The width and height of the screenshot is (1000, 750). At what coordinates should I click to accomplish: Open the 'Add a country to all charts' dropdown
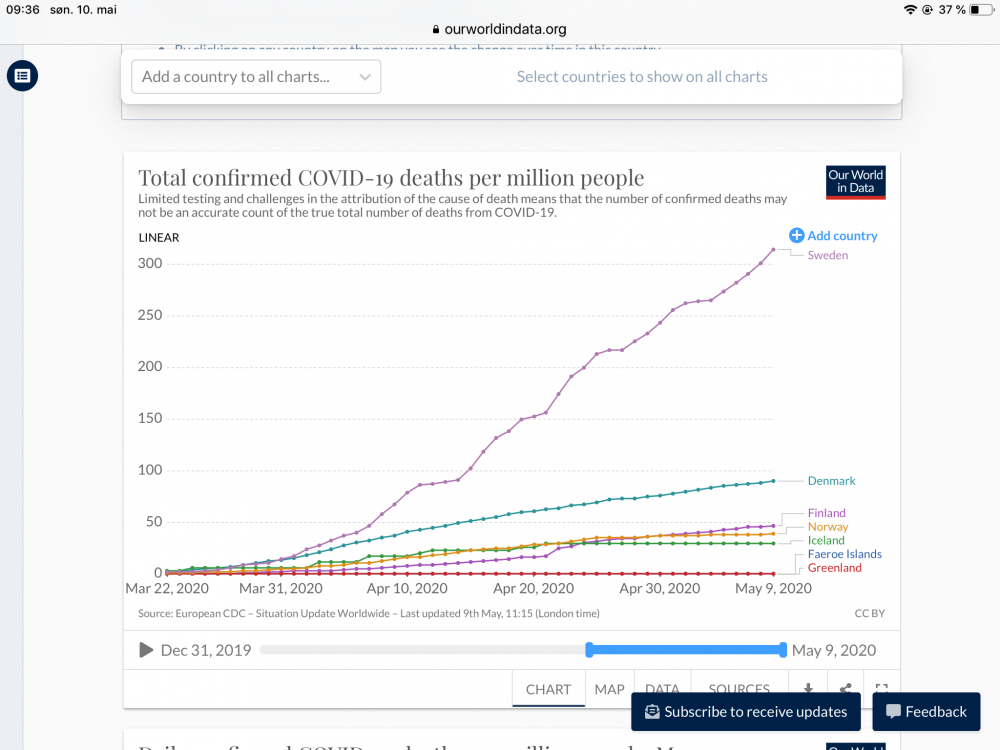click(x=255, y=77)
